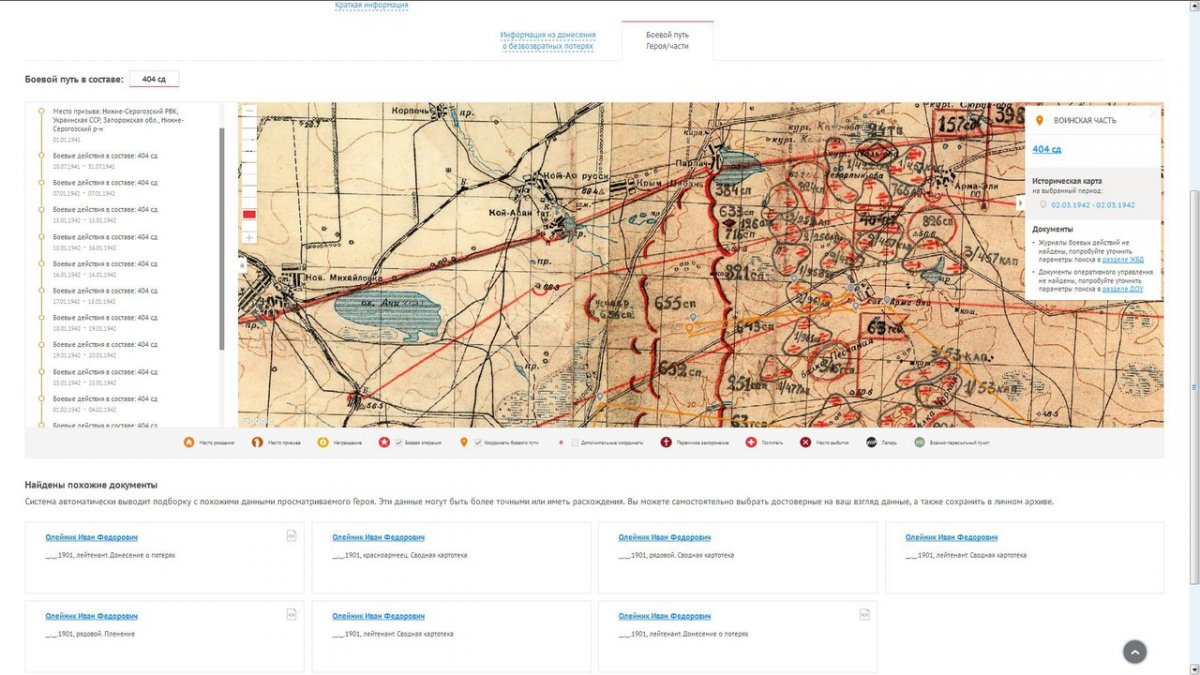This screenshot has height=675, width=1200.
Task: Click entry dated 17.01.1942 - 18.01.1942
Action: pos(105,295)
